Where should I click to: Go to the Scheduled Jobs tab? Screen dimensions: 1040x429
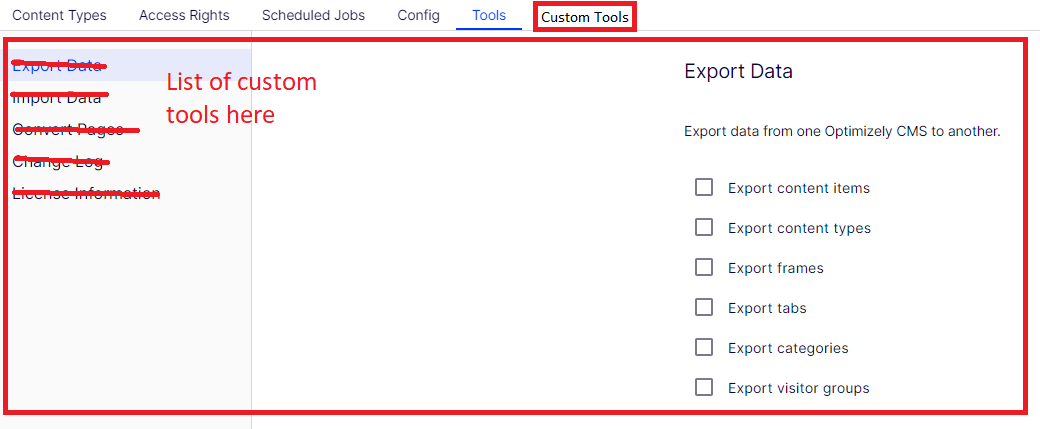(x=313, y=15)
